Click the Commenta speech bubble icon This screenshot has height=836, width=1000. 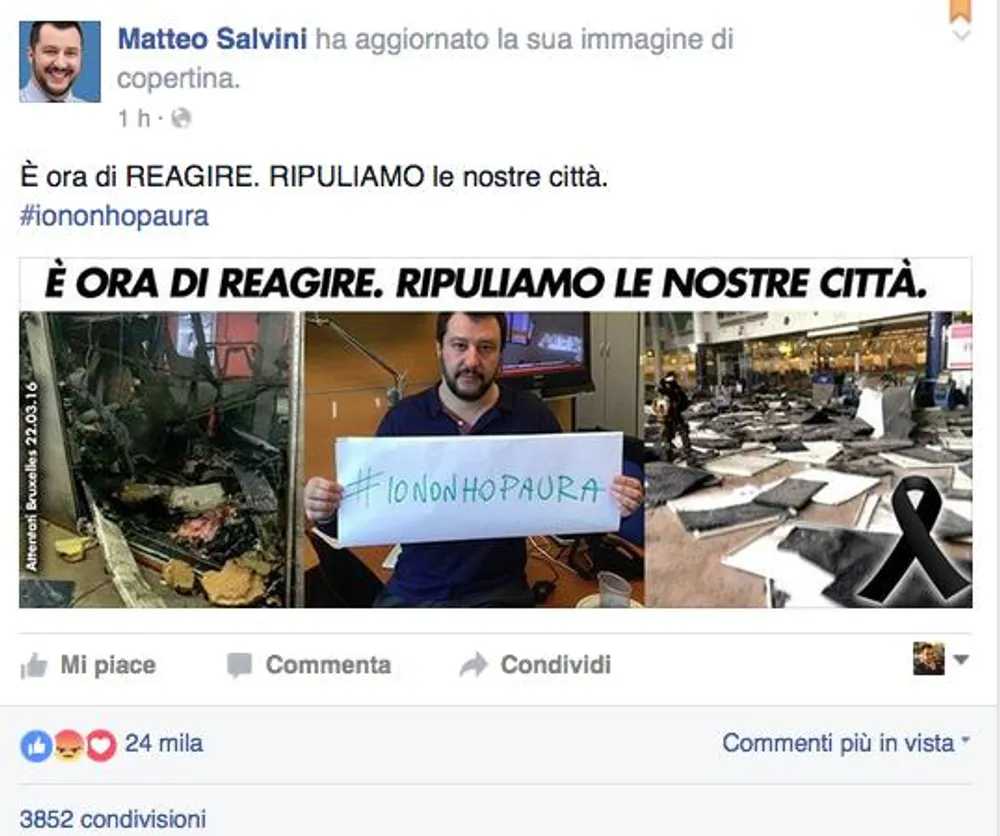(x=239, y=666)
